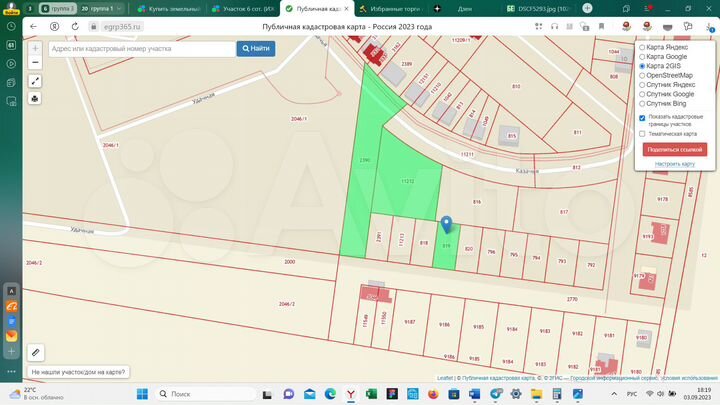Viewport: 720px width, 405px height.
Task: Click the Настроить карту link
Action: point(674,163)
